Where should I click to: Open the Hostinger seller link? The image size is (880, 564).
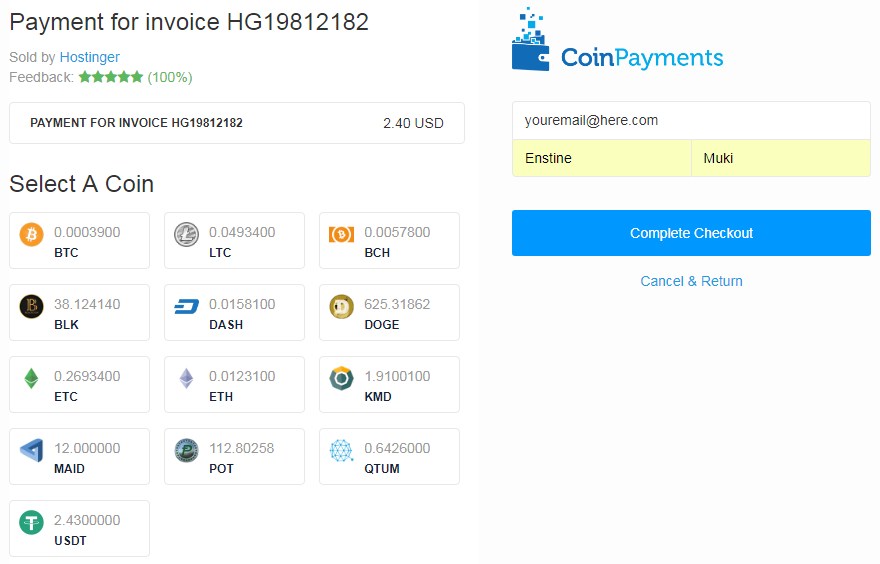tap(89, 57)
